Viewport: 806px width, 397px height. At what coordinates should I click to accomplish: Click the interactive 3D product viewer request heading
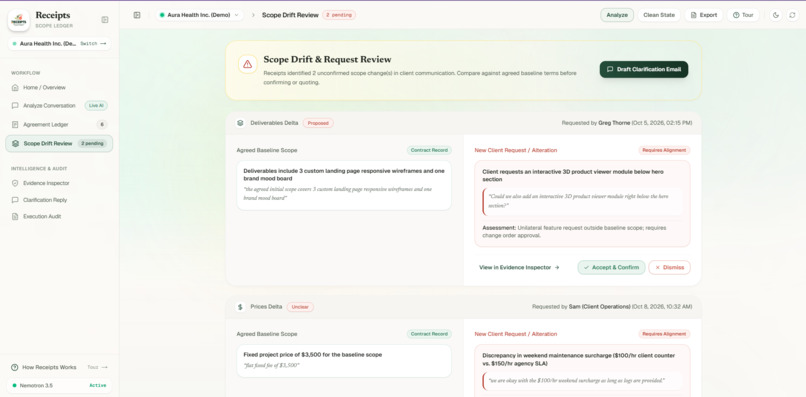573,175
